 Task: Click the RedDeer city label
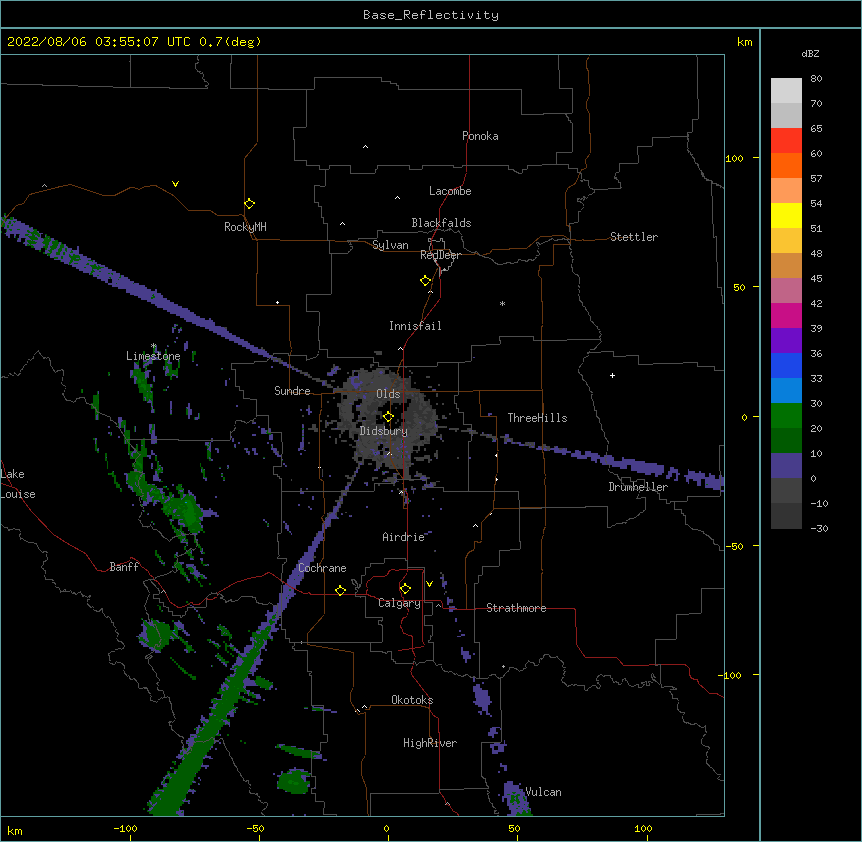(x=440, y=255)
